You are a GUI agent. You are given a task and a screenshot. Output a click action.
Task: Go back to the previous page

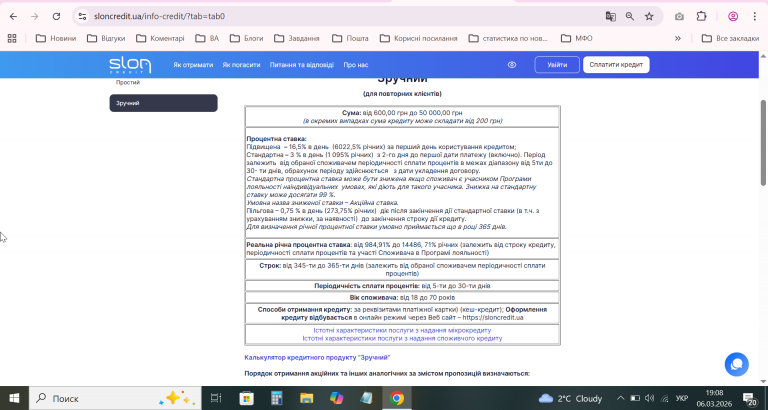point(13,16)
